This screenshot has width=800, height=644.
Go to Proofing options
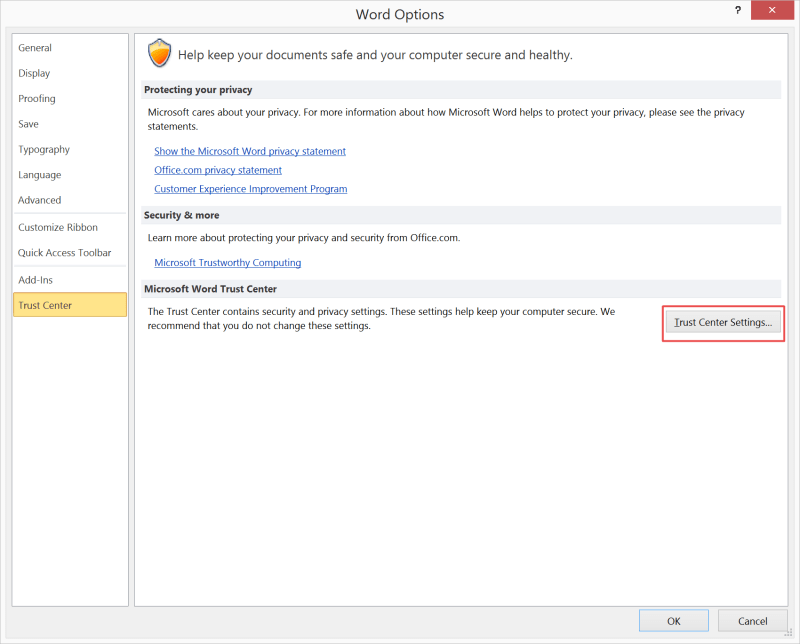[x=37, y=99]
